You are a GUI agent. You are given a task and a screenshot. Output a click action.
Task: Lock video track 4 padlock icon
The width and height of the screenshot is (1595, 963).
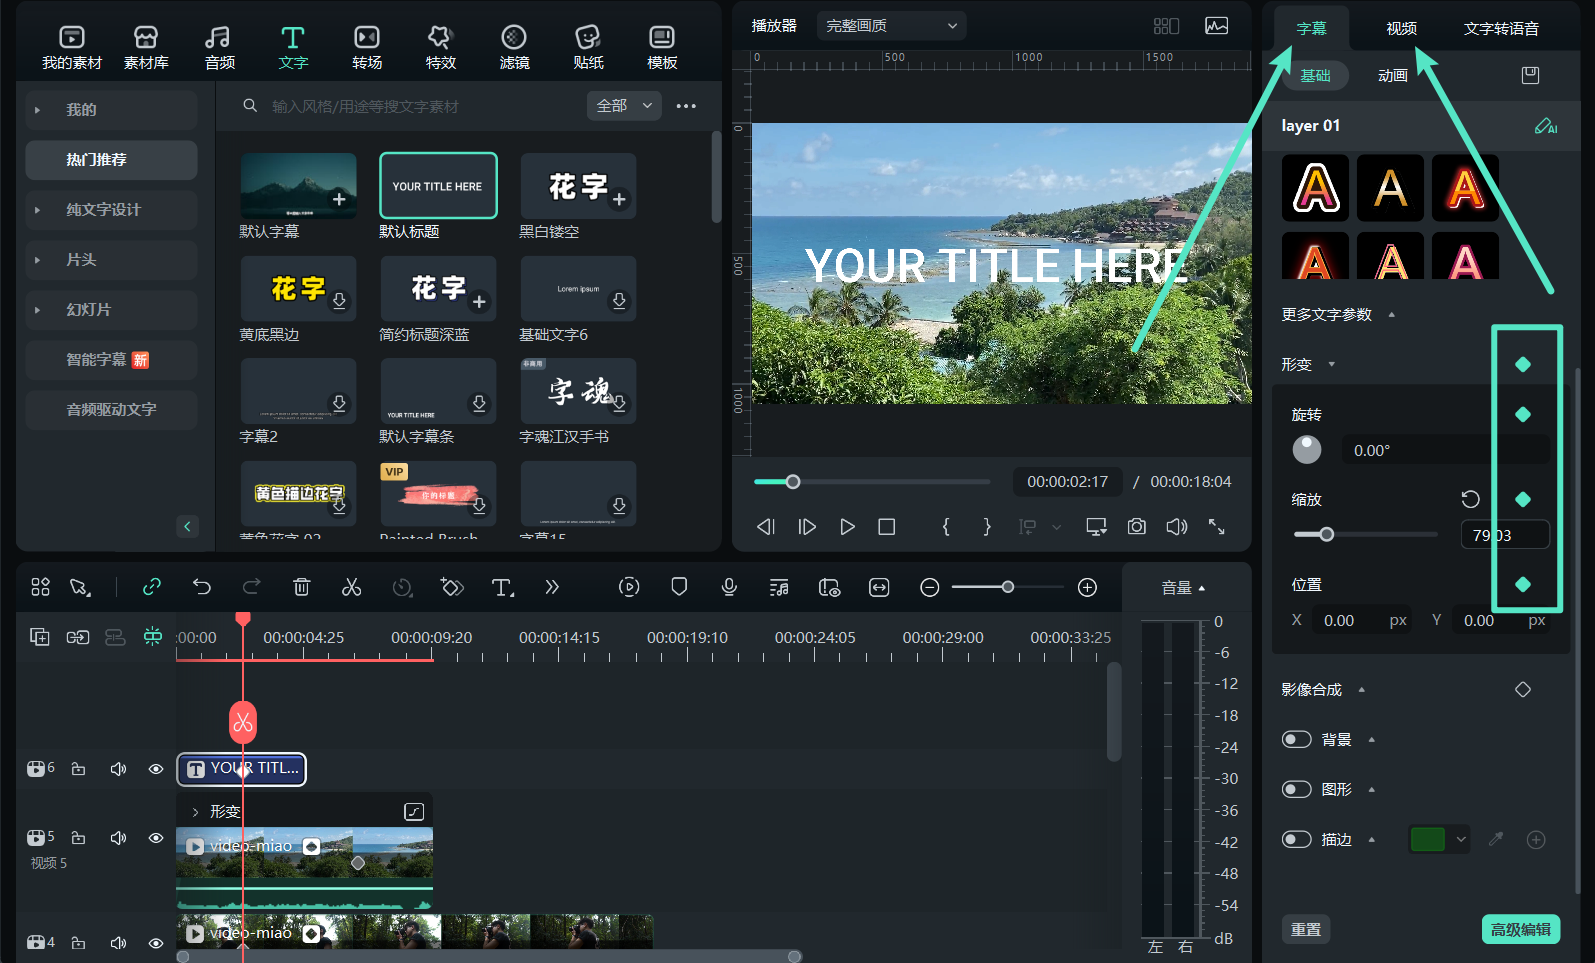pyautogui.click(x=78, y=943)
